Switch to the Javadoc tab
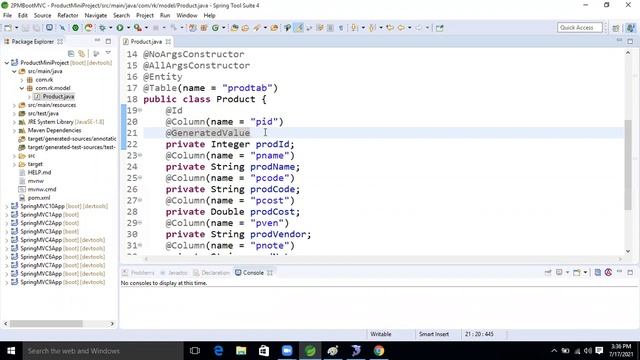 tap(173, 273)
